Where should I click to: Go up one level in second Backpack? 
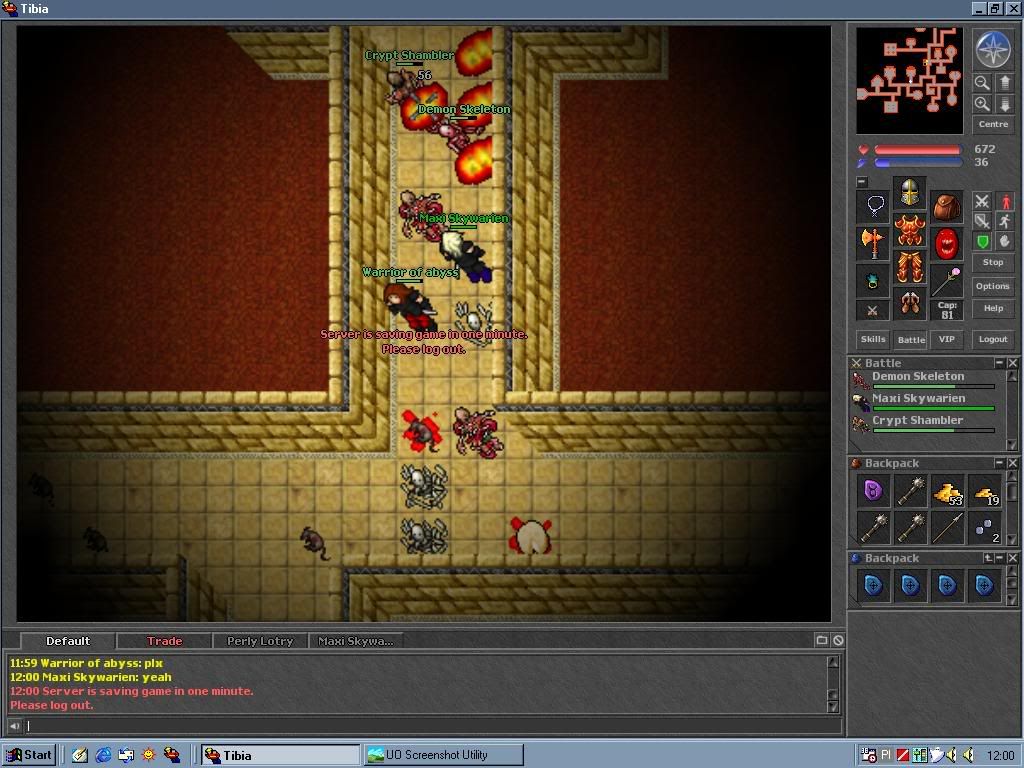coord(988,558)
